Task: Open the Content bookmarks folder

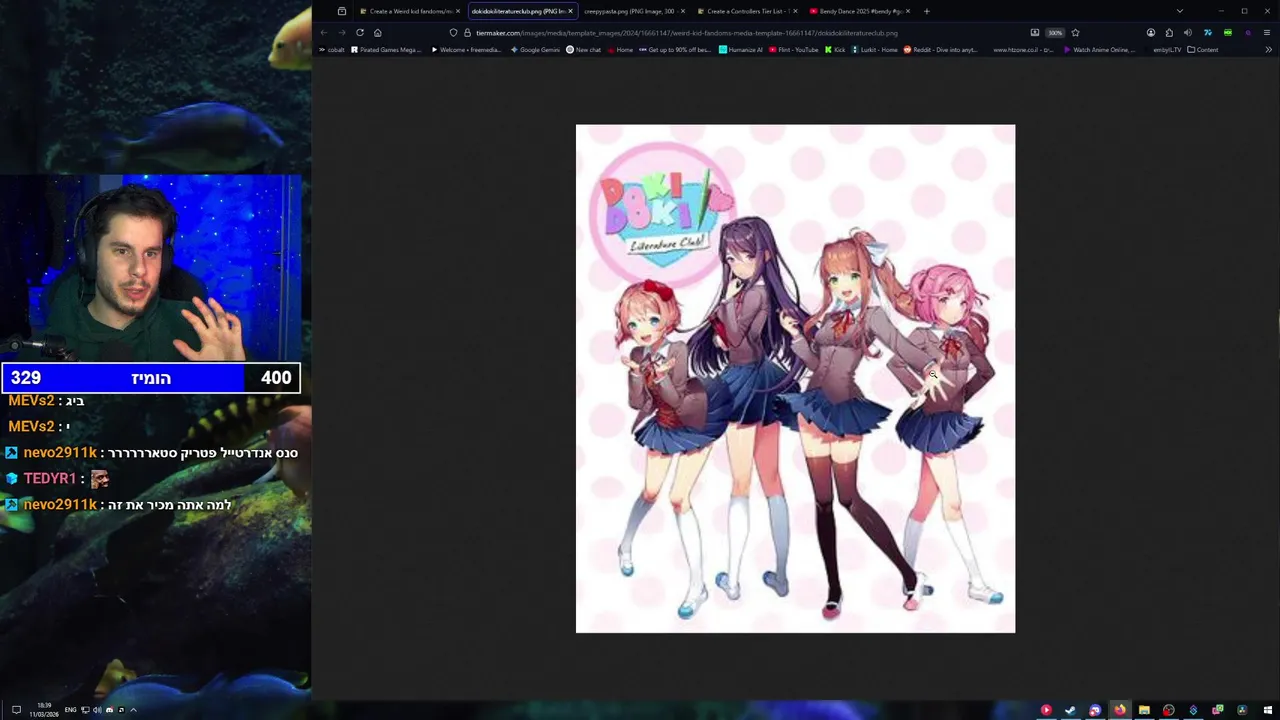Action: (x=1203, y=50)
